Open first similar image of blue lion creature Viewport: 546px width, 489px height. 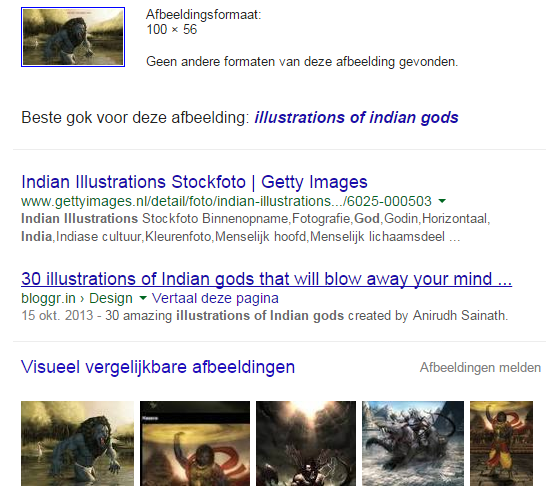click(77, 443)
